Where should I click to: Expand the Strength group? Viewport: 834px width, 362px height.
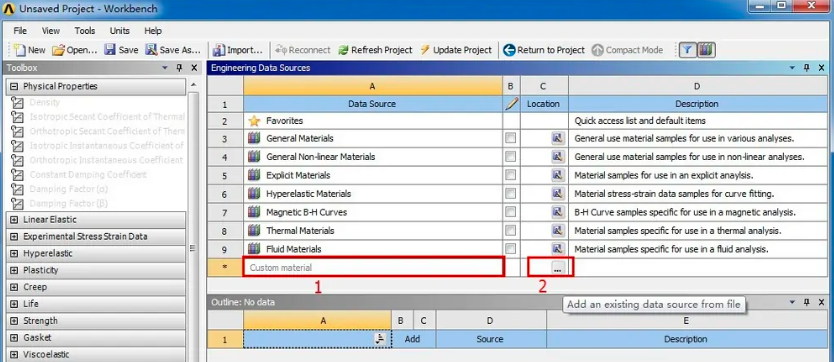tap(14, 321)
